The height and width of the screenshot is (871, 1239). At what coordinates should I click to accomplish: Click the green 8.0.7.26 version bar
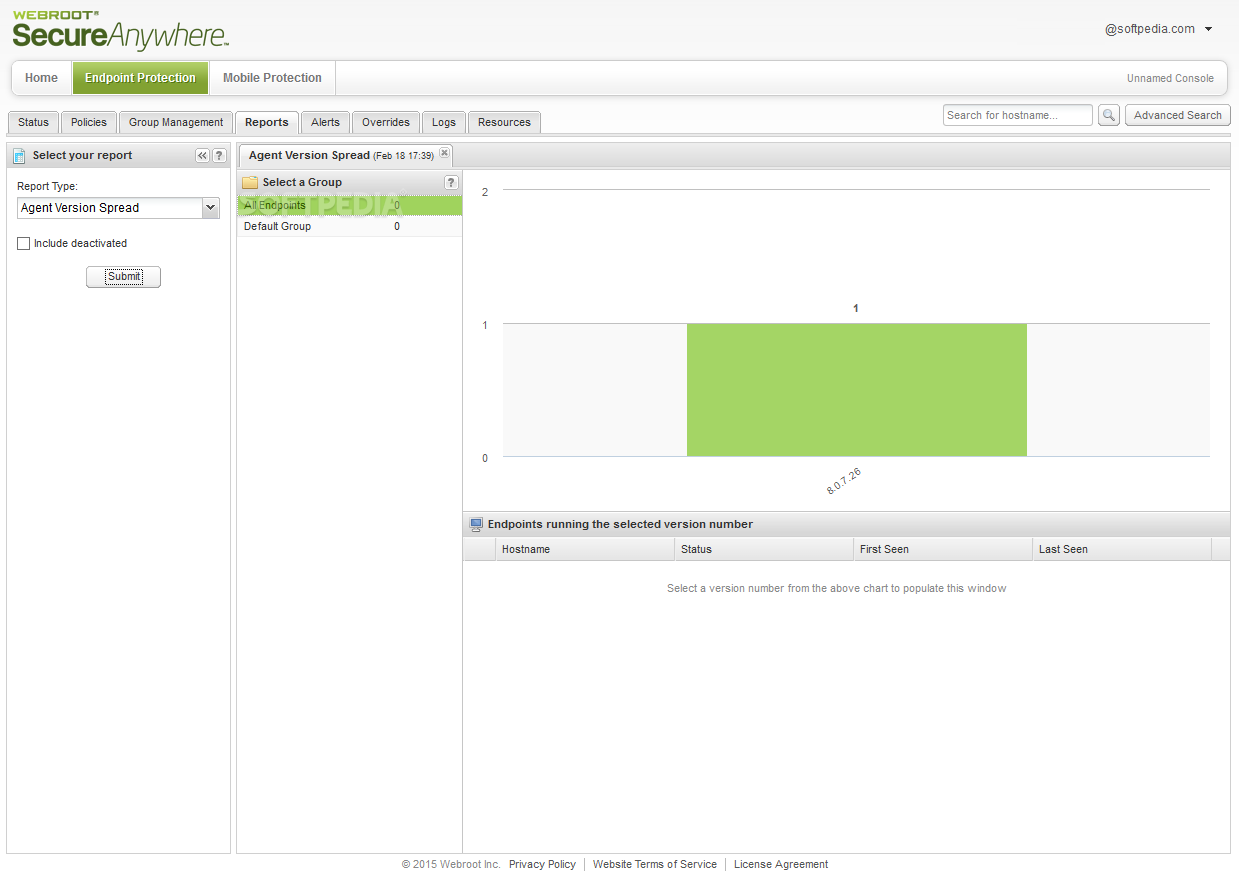coord(856,389)
